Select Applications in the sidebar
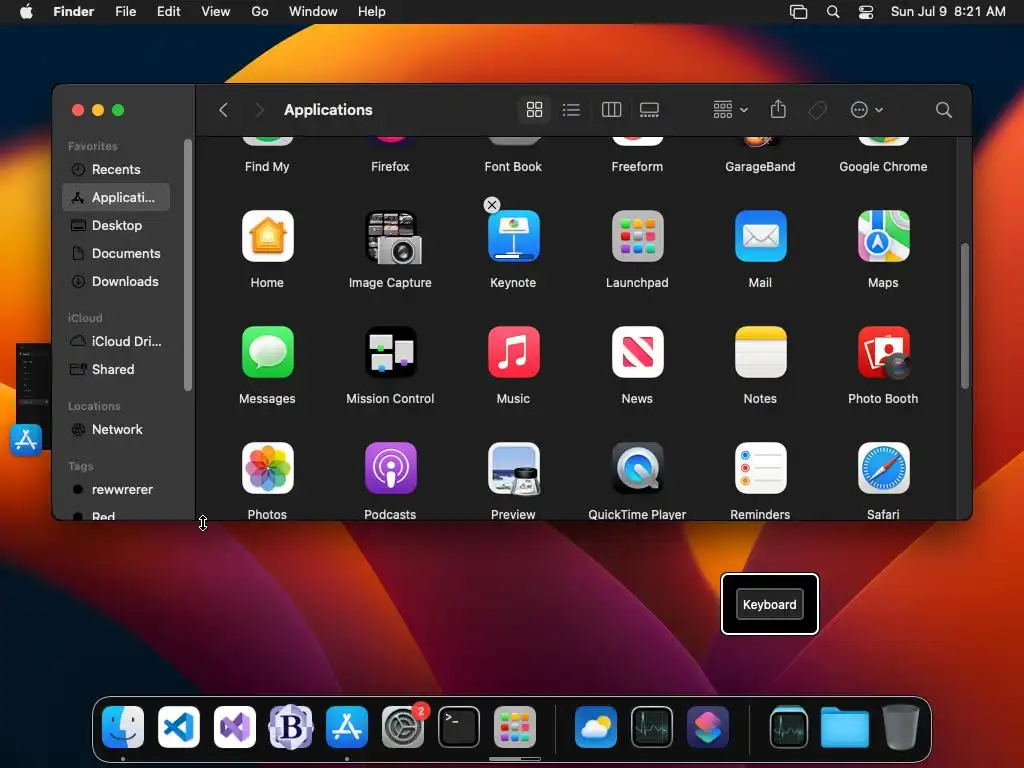This screenshot has width=1024, height=768. coord(116,197)
